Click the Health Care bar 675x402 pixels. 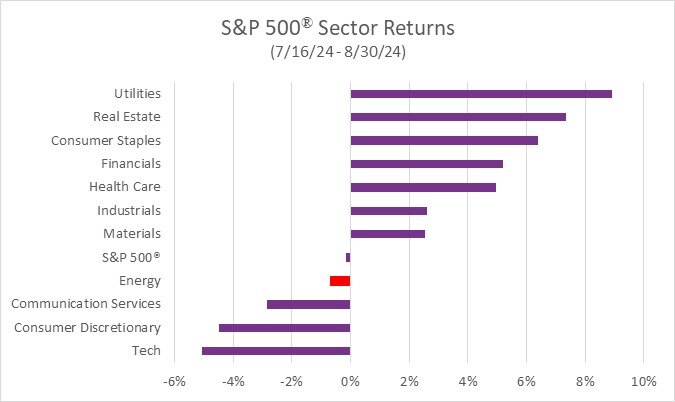[x=423, y=187]
